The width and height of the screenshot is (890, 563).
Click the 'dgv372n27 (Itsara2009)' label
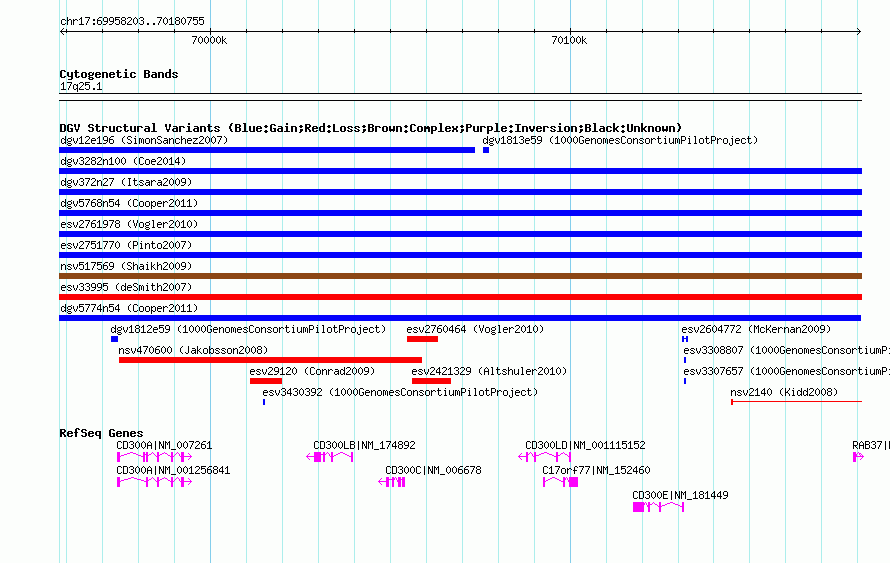(x=126, y=182)
